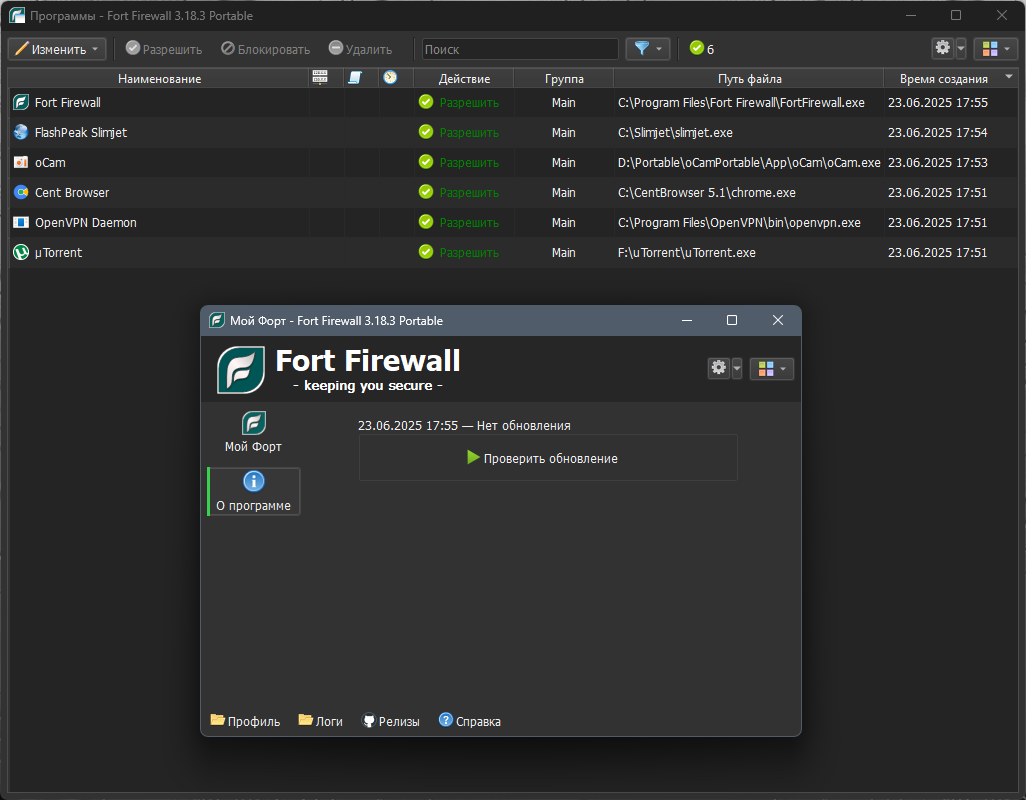Click the Cent Browser icon in list
Screen dimensions: 1026x800
(x=21, y=192)
